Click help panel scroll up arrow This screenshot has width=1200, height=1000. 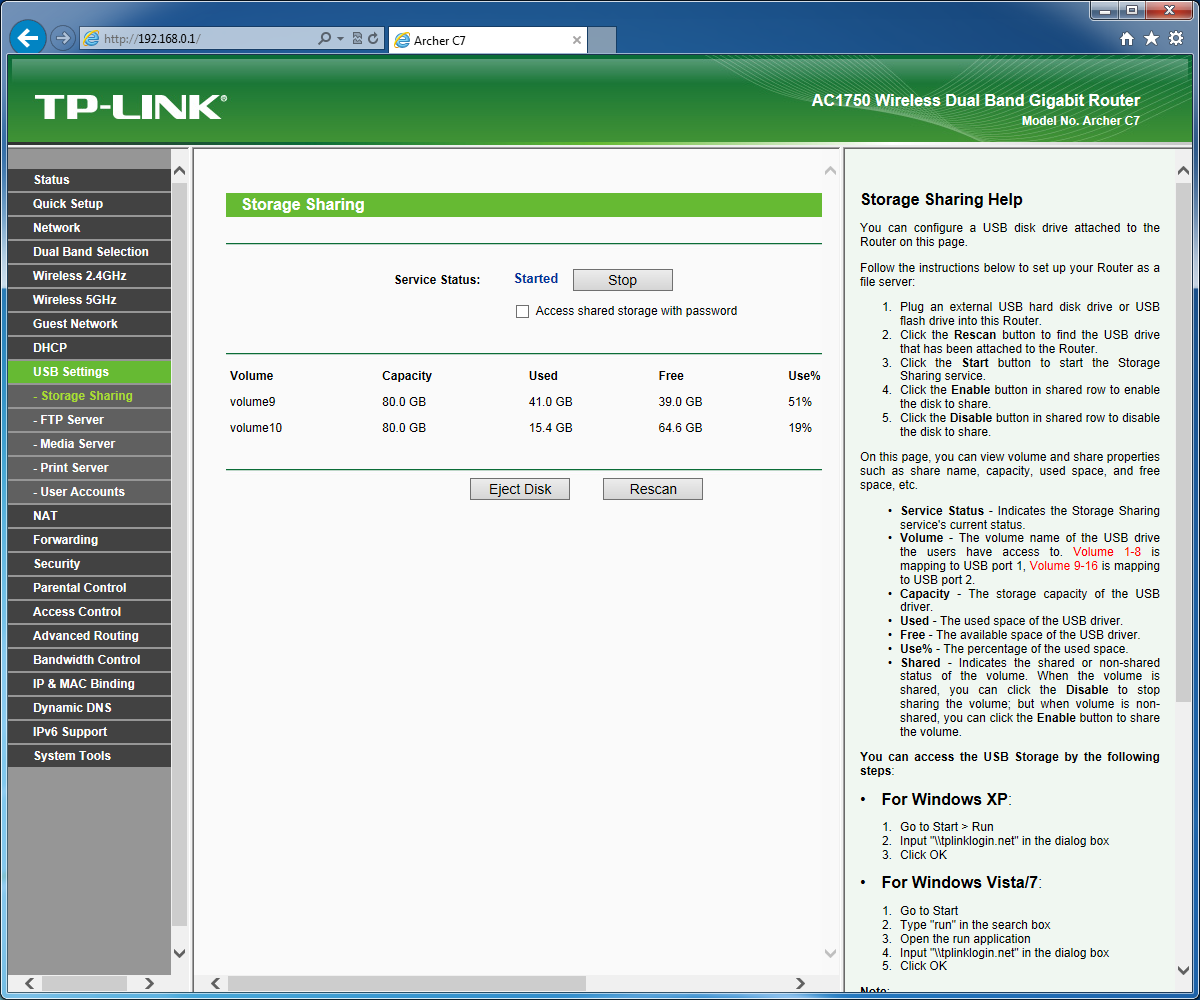1184,171
